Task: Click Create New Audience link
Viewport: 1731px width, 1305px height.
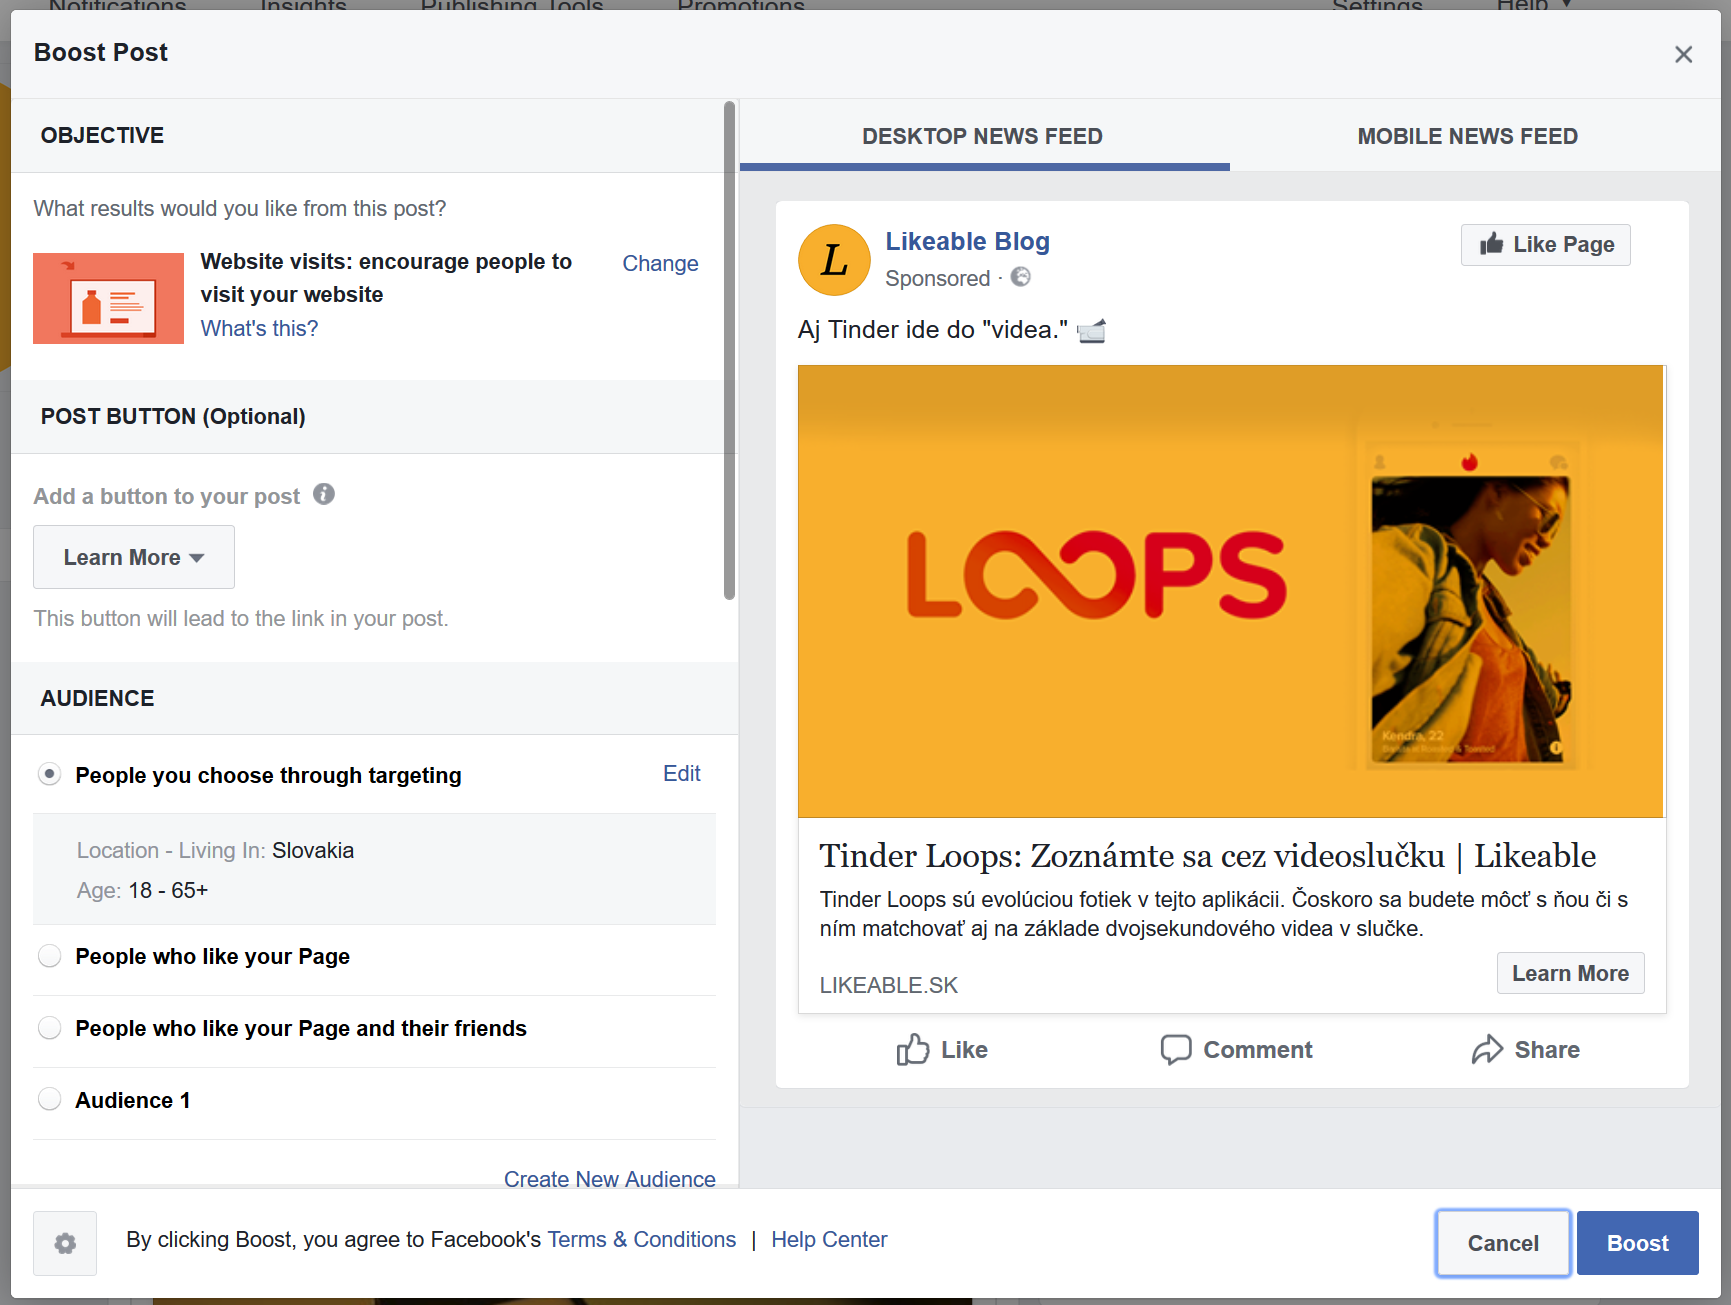Action: (x=609, y=1179)
